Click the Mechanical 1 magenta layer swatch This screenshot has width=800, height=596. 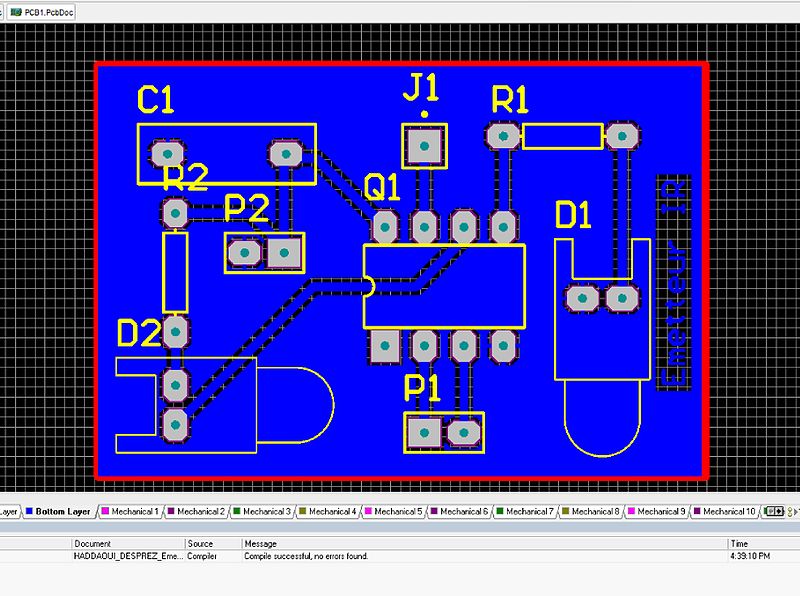click(105, 511)
